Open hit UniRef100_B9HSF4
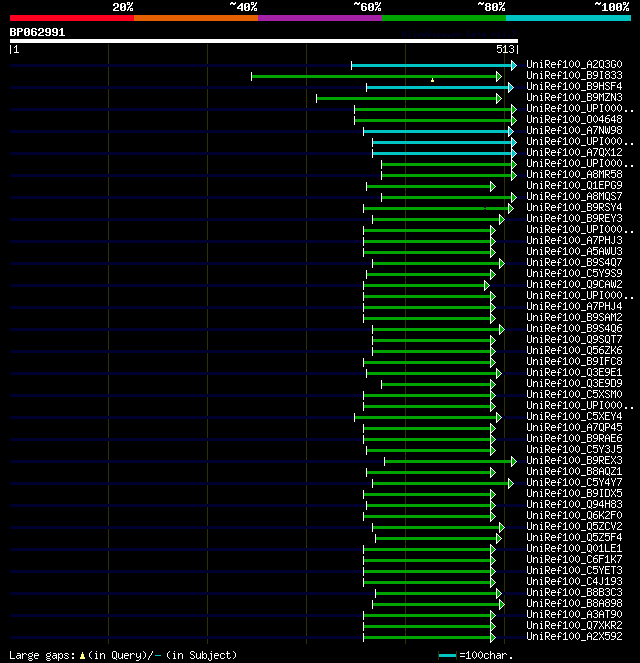The image size is (640, 663). click(x=574, y=86)
